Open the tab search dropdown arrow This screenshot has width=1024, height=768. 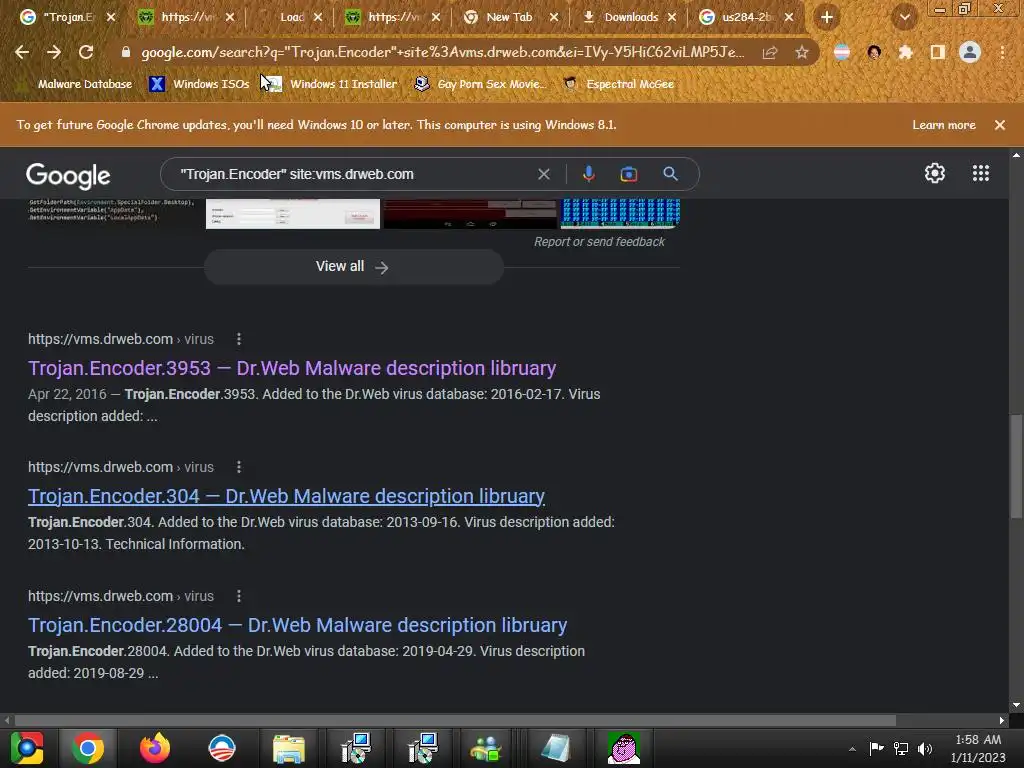(904, 18)
